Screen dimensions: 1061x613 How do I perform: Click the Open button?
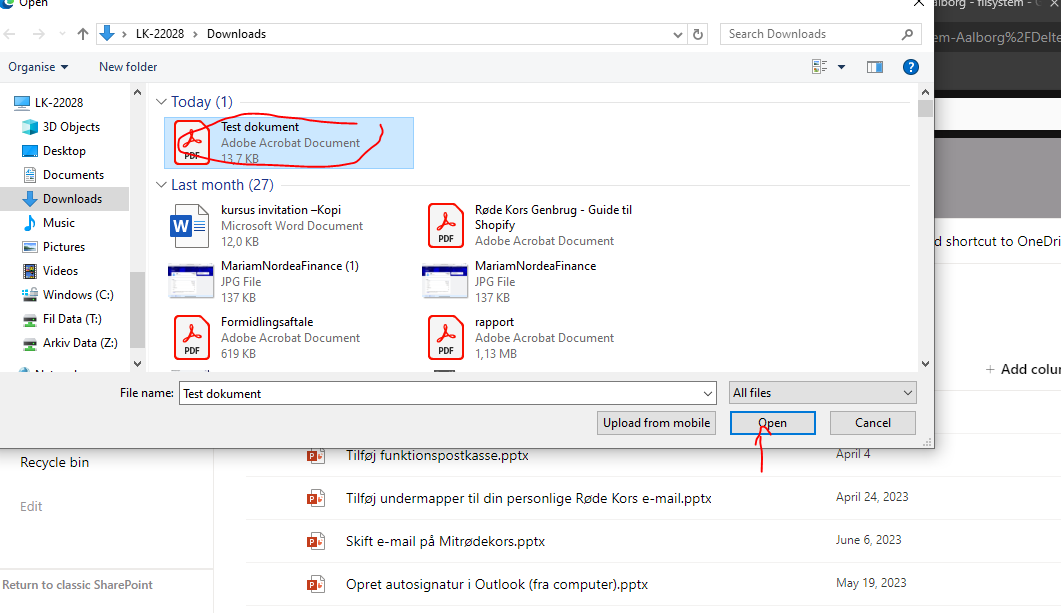(x=773, y=423)
